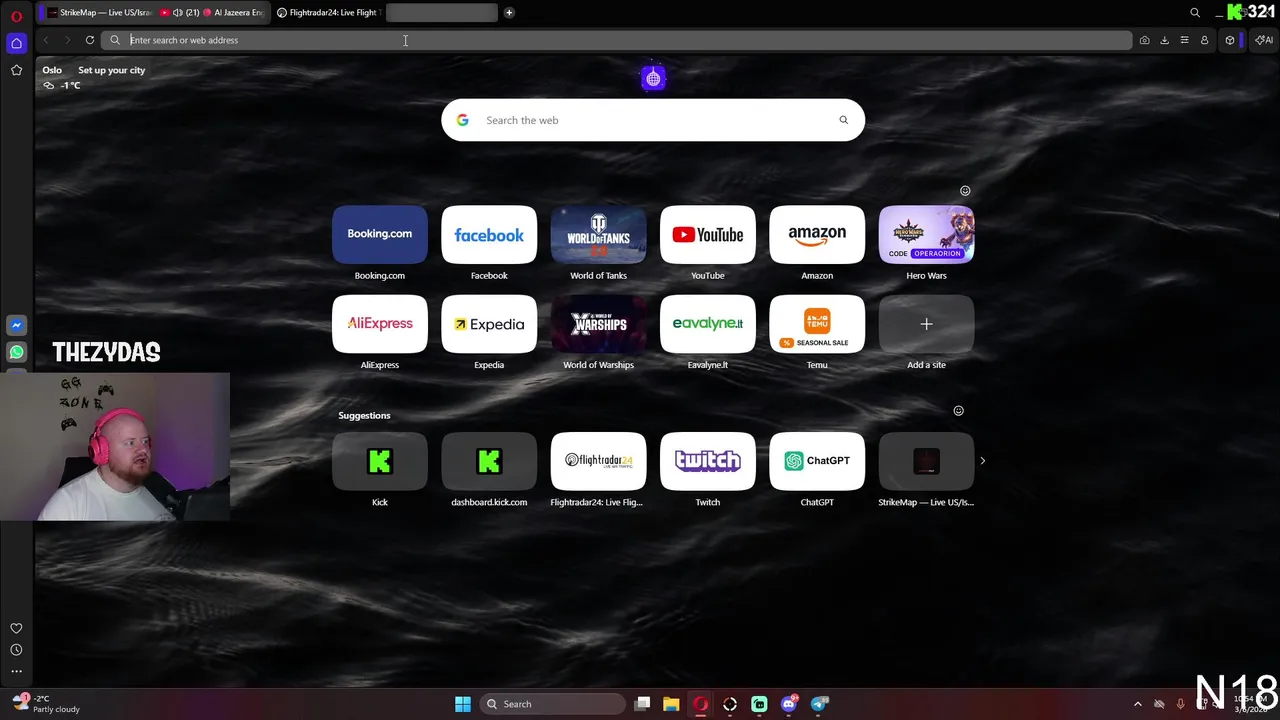
Task: Open the taskbar weather widget
Action: 48,704
